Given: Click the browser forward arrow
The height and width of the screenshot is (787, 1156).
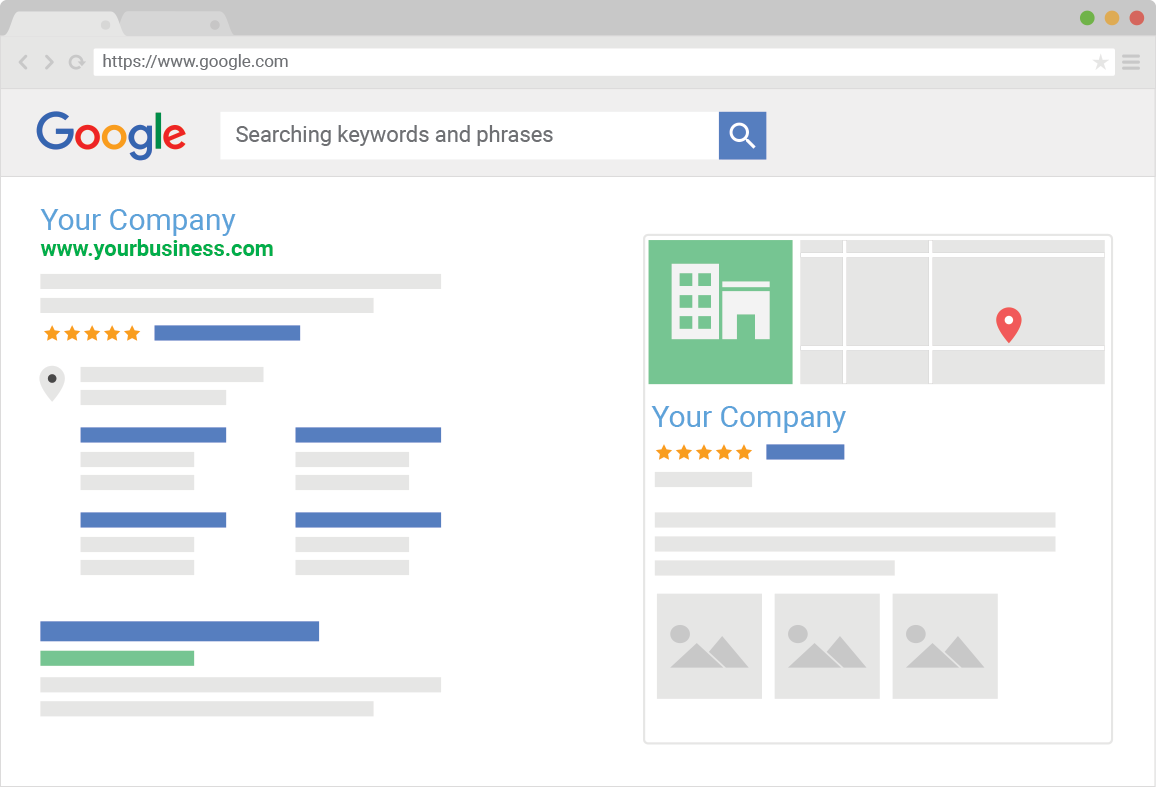Looking at the screenshot, I should click(49, 62).
